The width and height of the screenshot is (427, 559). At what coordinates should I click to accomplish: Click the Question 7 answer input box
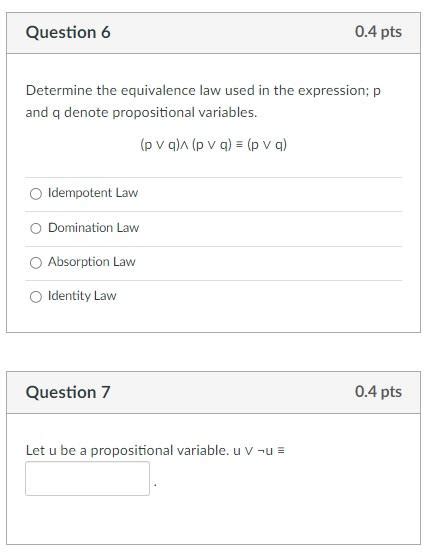(x=87, y=478)
